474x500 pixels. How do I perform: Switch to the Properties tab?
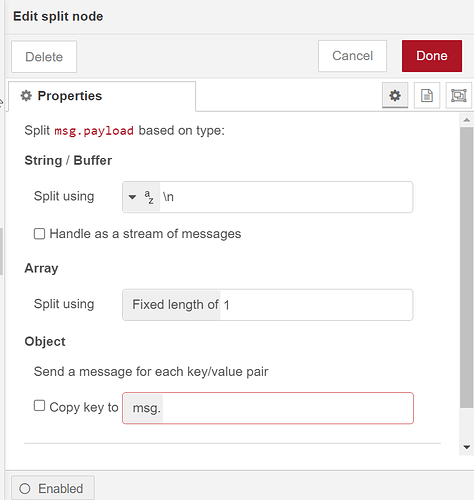coord(102,96)
